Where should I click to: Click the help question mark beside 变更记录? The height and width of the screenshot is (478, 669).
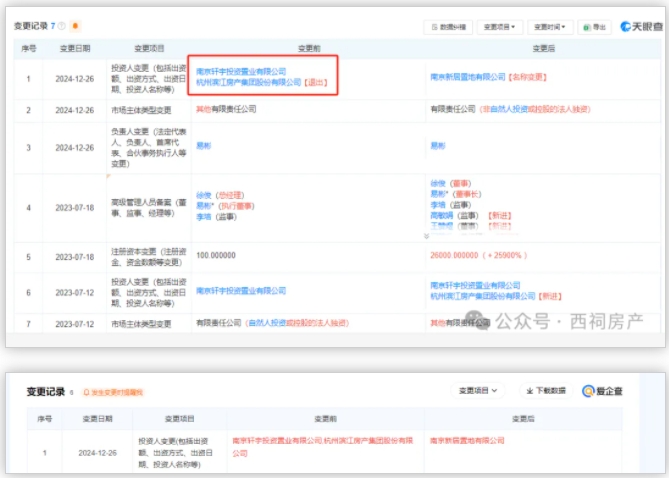(x=63, y=25)
